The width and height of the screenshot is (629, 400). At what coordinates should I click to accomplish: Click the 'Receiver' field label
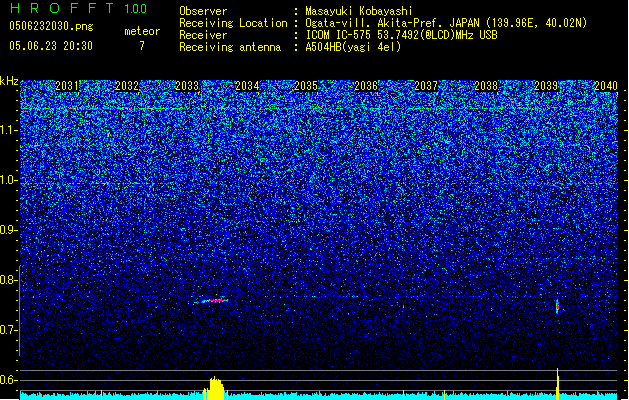(x=203, y=35)
